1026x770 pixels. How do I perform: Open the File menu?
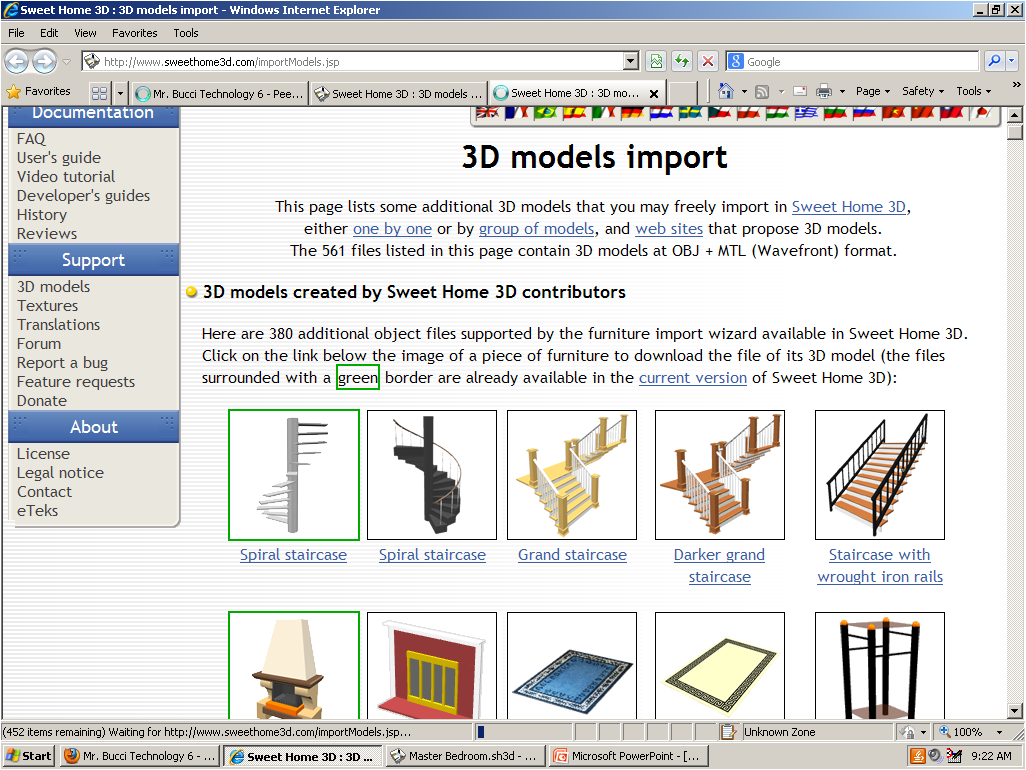pos(16,33)
